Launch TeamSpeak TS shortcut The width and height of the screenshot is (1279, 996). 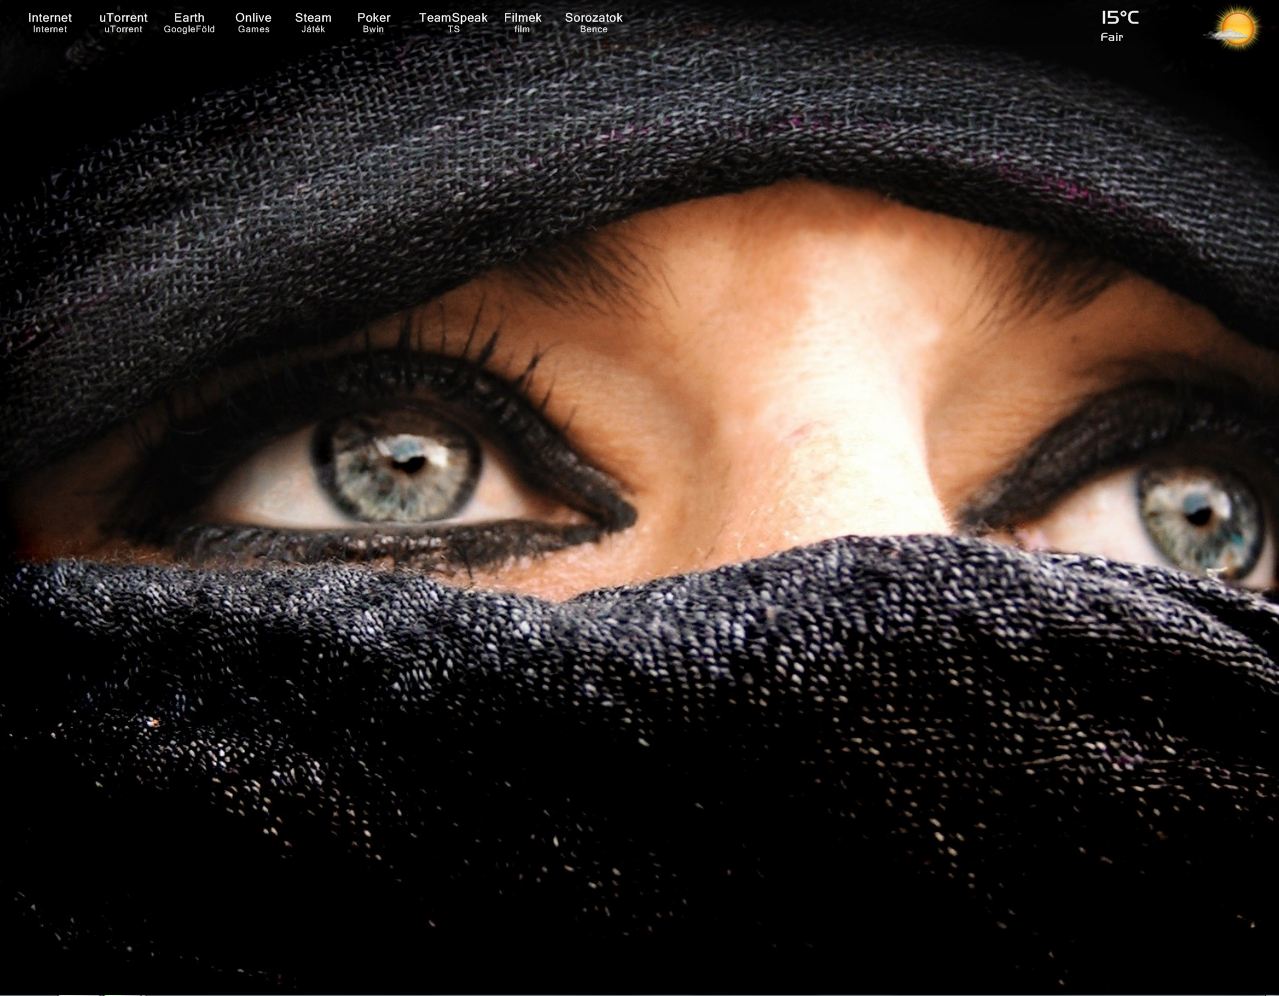[x=453, y=22]
